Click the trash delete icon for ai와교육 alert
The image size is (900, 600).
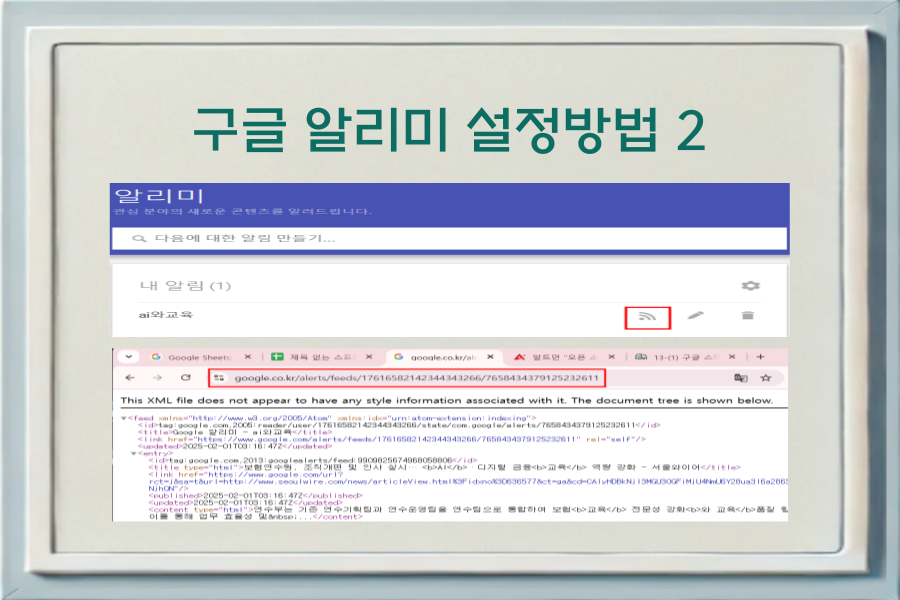coord(747,315)
